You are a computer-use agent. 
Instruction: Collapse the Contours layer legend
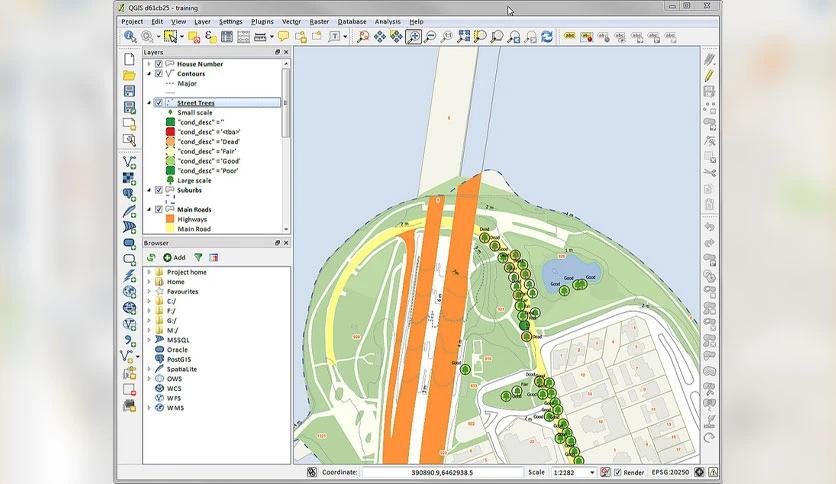pos(149,74)
